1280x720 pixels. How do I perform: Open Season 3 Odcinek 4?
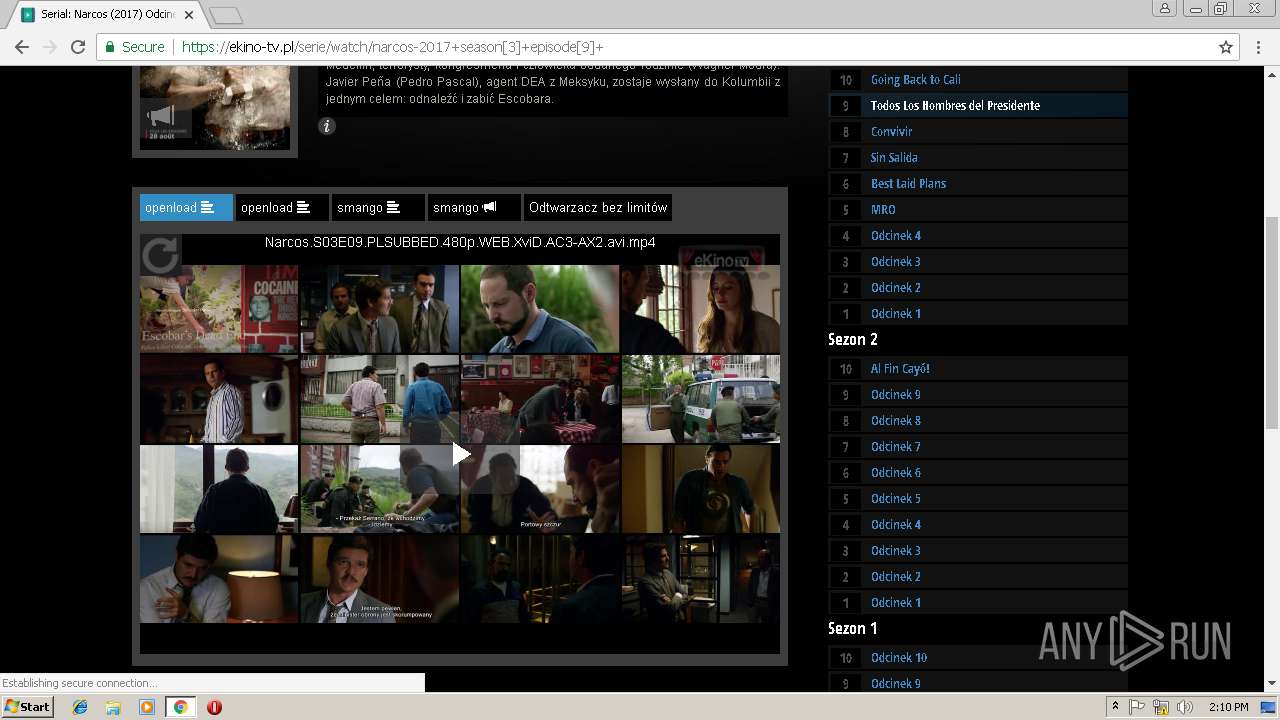[896, 235]
